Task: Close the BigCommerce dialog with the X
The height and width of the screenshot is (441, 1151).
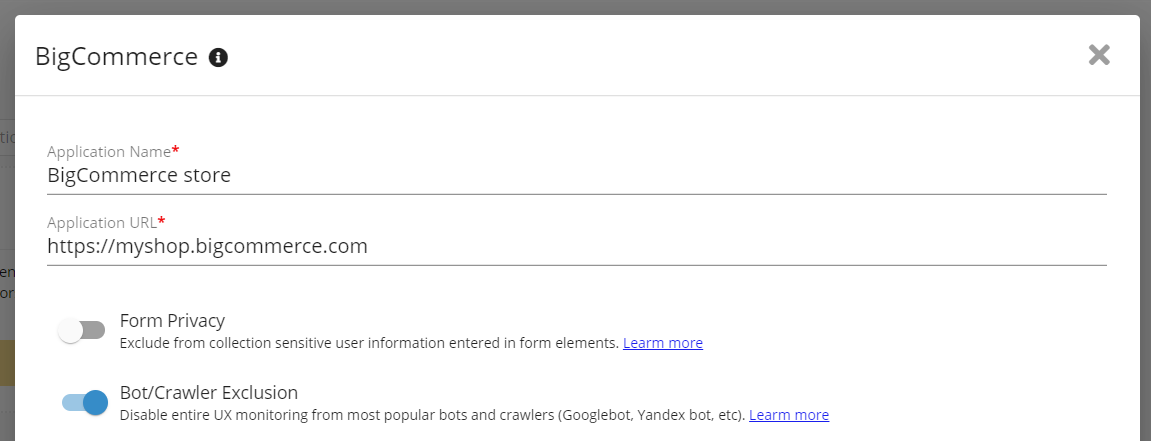Action: tap(1099, 55)
